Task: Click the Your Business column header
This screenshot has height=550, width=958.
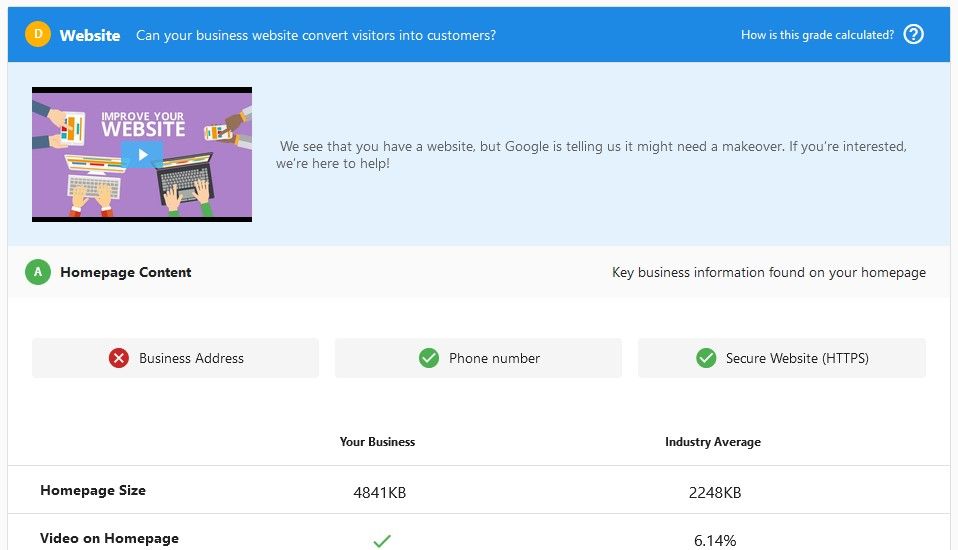Action: [378, 442]
